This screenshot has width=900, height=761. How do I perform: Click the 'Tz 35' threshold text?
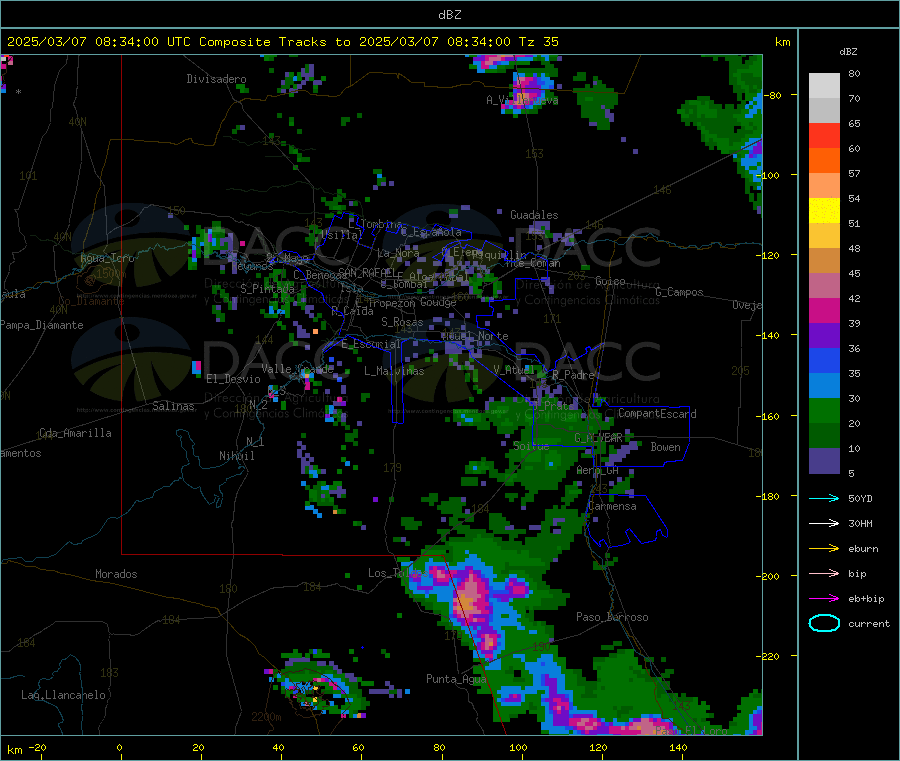point(539,42)
